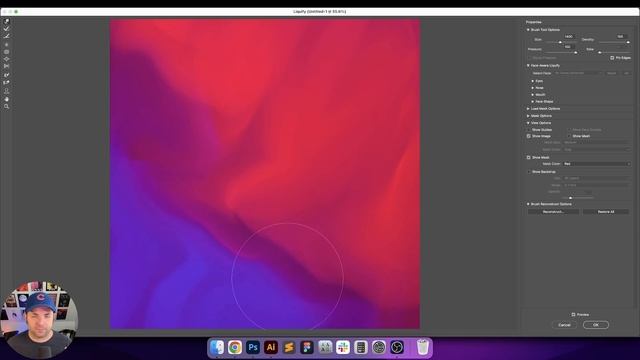
Task: Open Google Chrome from the dock
Action: (235, 347)
